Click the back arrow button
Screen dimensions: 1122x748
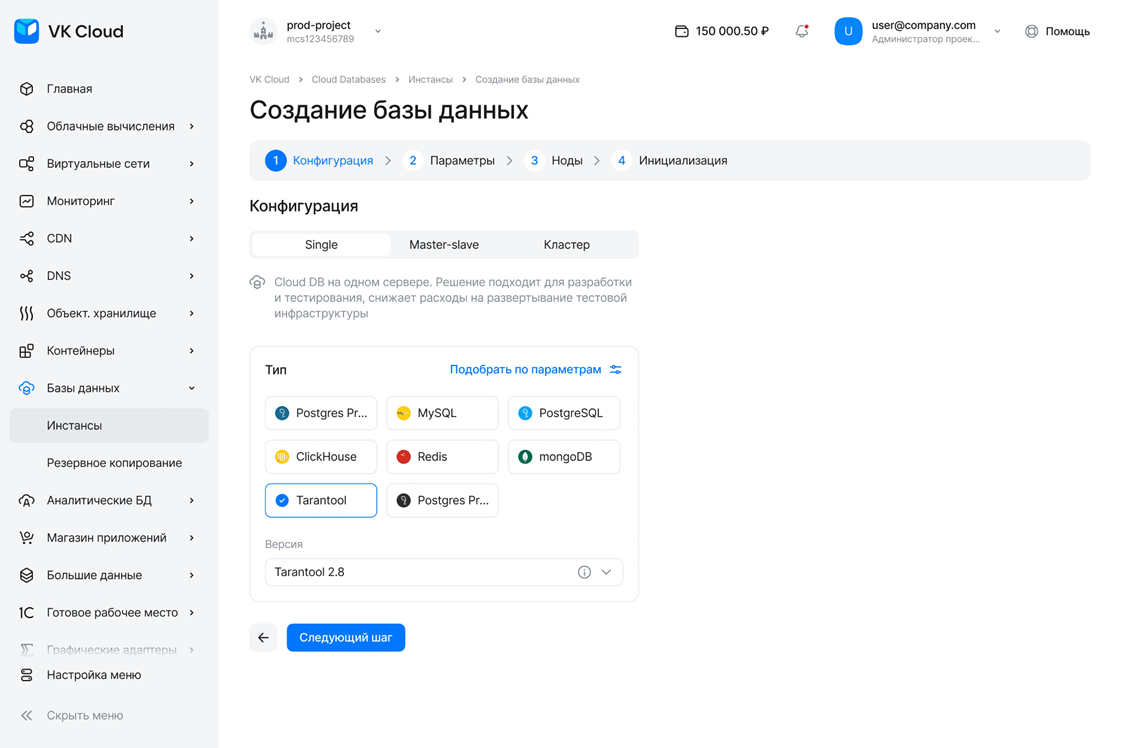pos(263,638)
